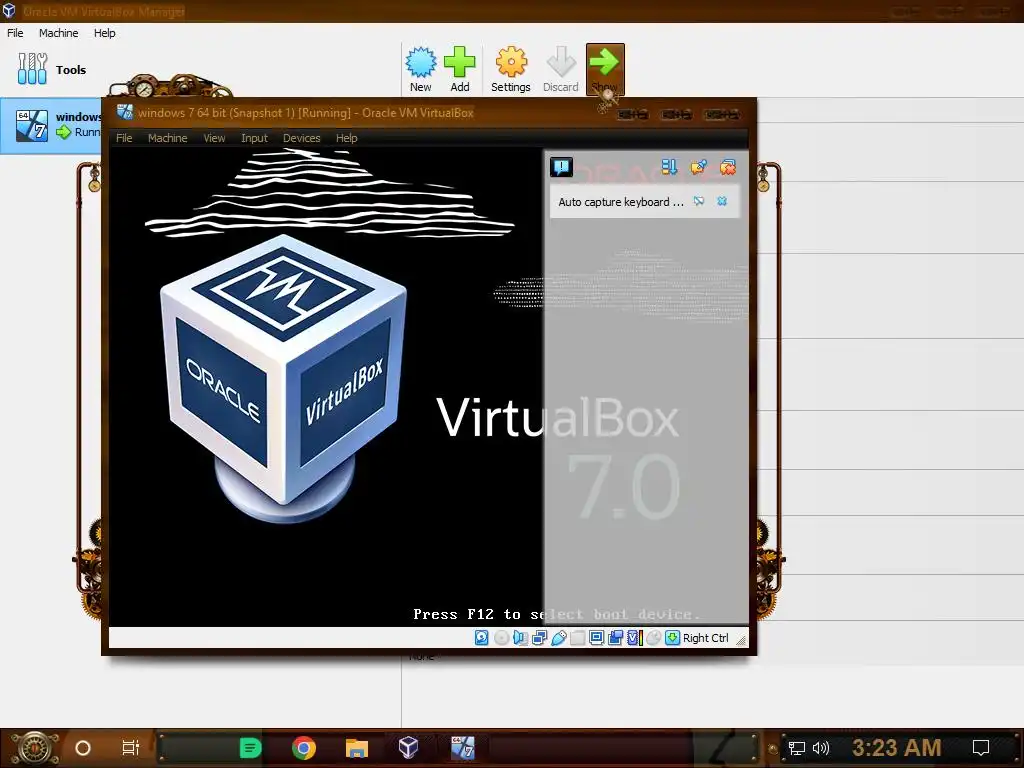1024x768 pixels.
Task: Open Input menu in the VM window
Action: [x=254, y=138]
